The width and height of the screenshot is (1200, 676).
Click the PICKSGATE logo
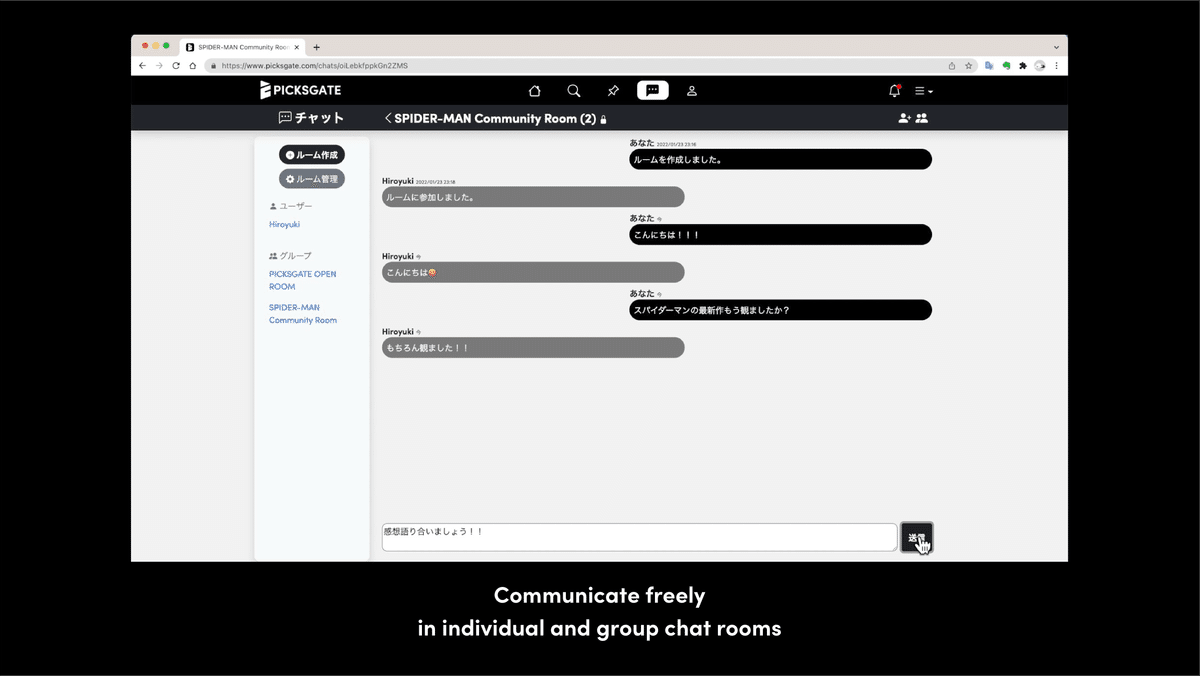coord(300,90)
